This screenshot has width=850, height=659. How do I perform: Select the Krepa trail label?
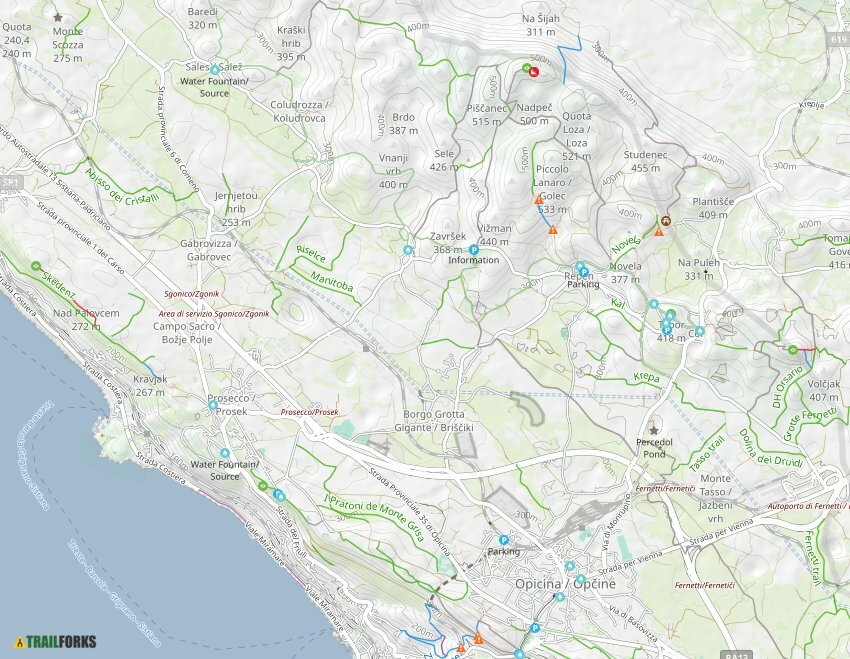[x=646, y=377]
